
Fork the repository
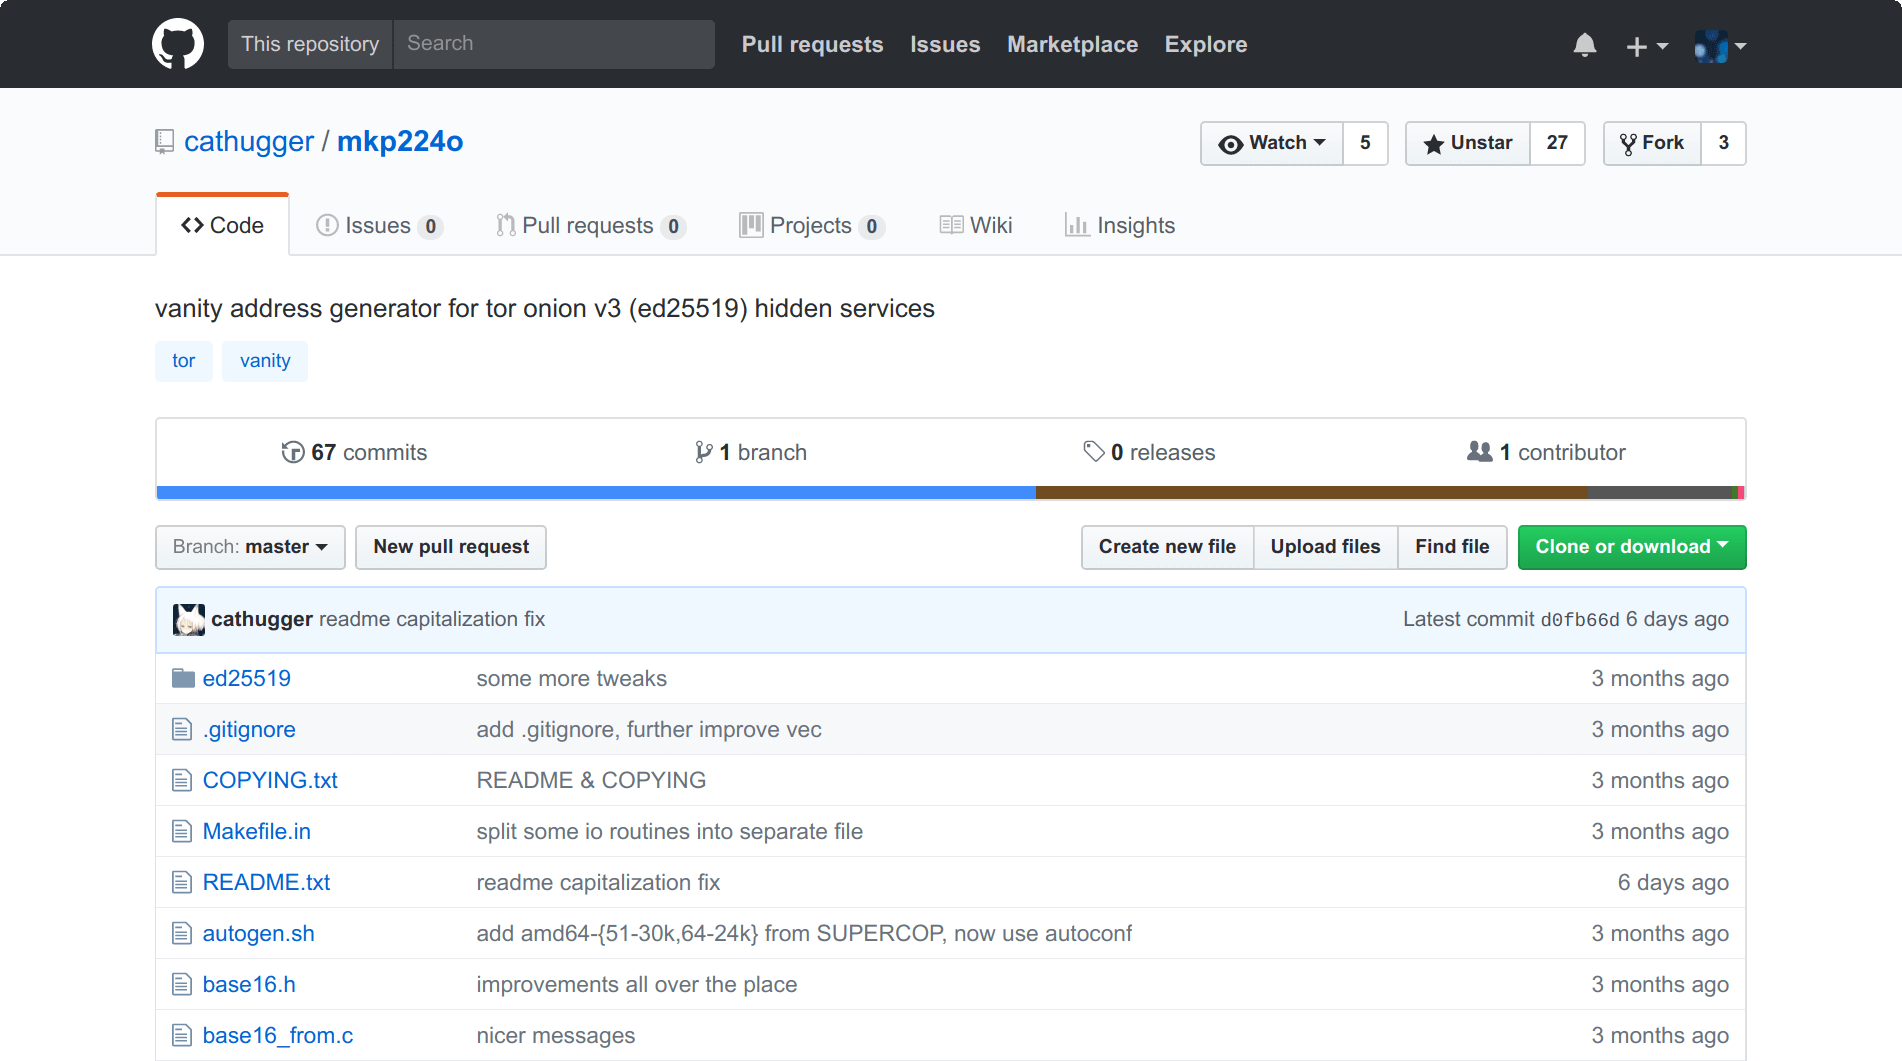pos(1652,143)
